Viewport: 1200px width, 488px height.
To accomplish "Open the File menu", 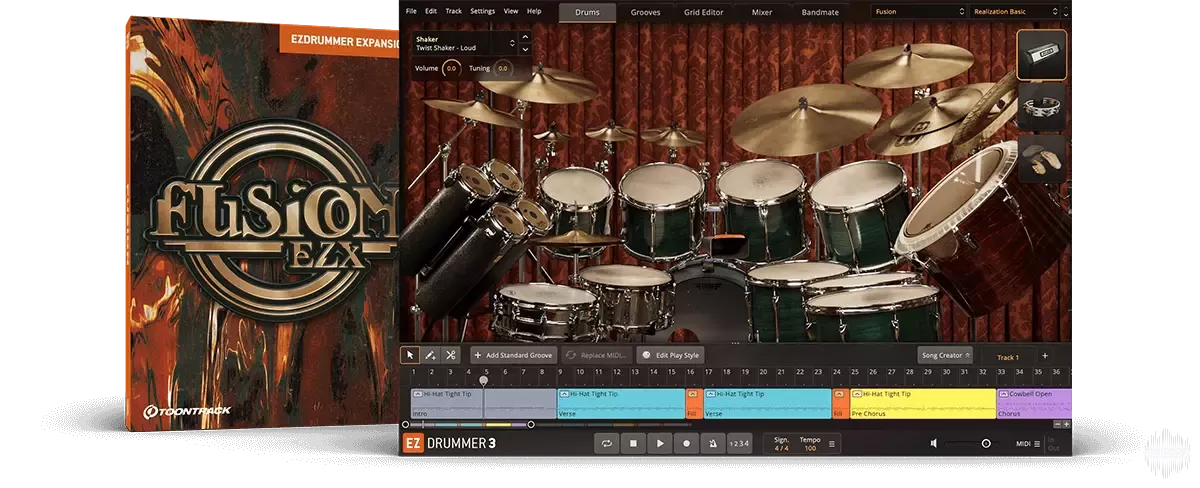I will click(x=410, y=11).
